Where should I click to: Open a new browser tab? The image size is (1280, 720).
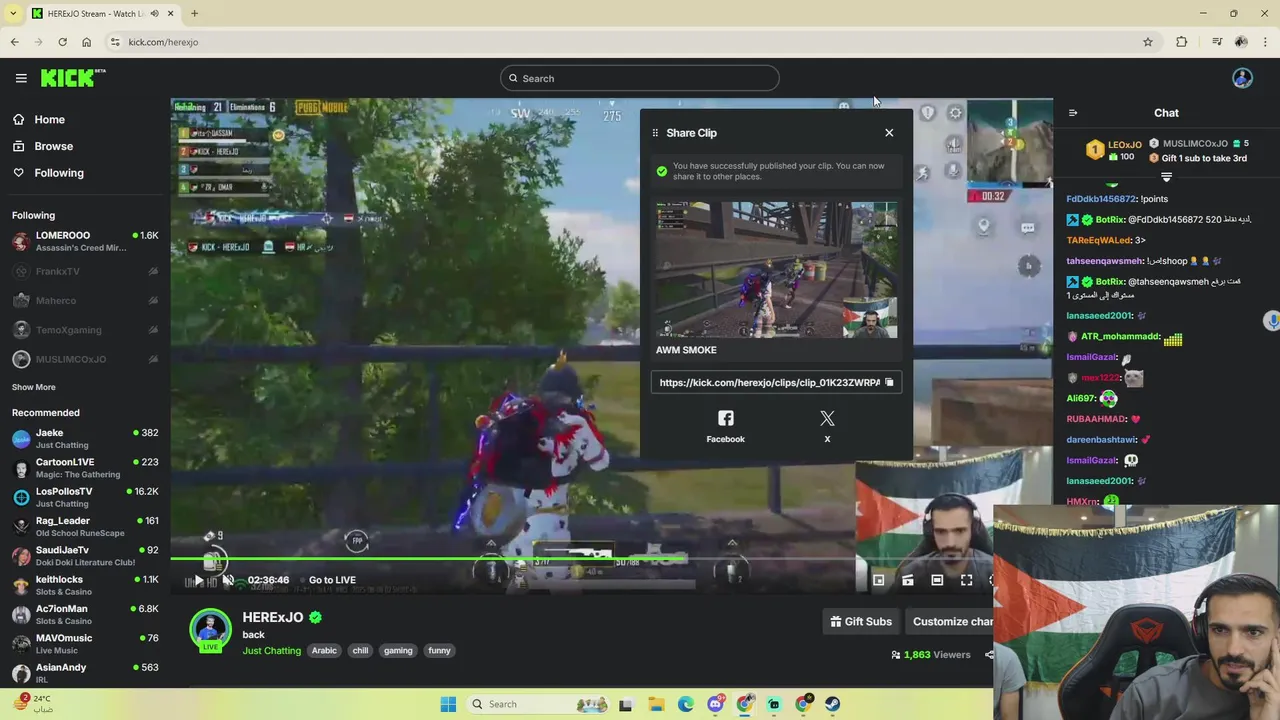tap(194, 14)
